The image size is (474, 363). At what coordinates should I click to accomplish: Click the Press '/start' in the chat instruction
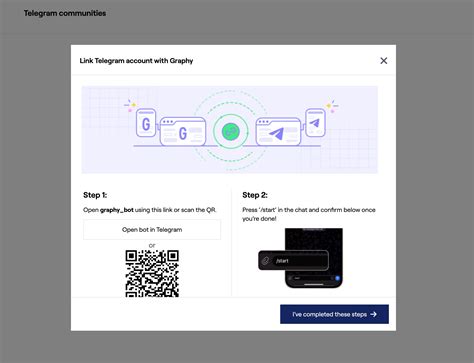309,214
